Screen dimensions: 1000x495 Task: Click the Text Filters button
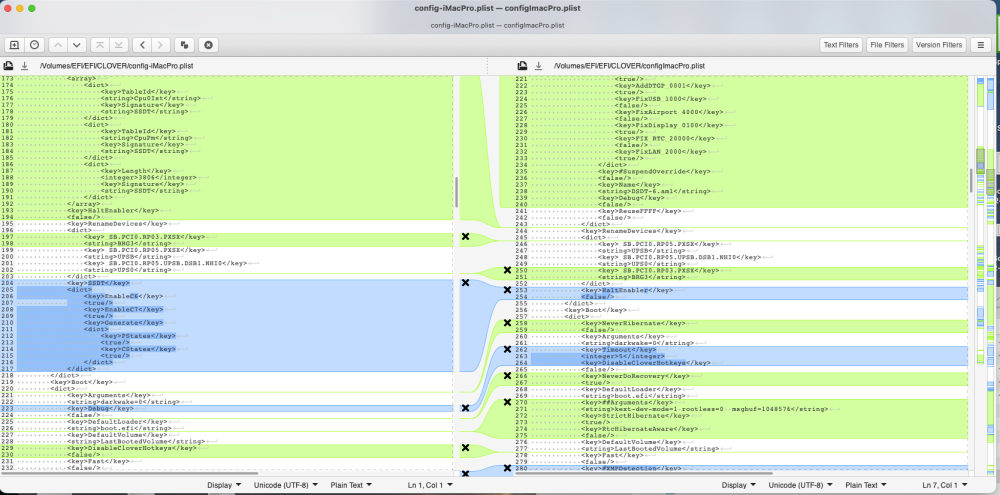pos(840,45)
